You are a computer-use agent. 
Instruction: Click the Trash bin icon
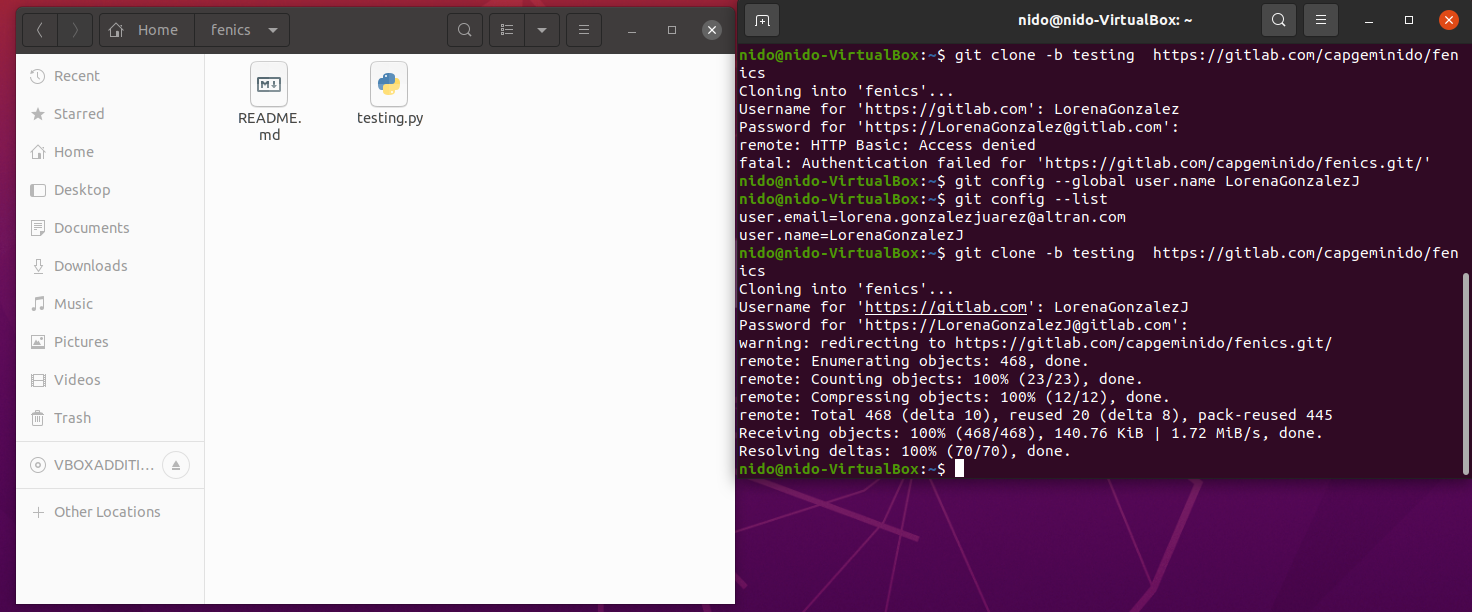tap(38, 418)
